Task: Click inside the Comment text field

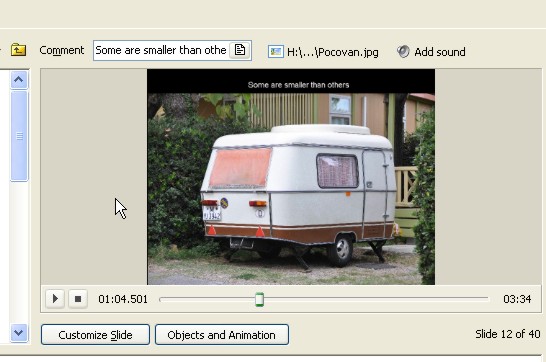Action: (x=161, y=50)
